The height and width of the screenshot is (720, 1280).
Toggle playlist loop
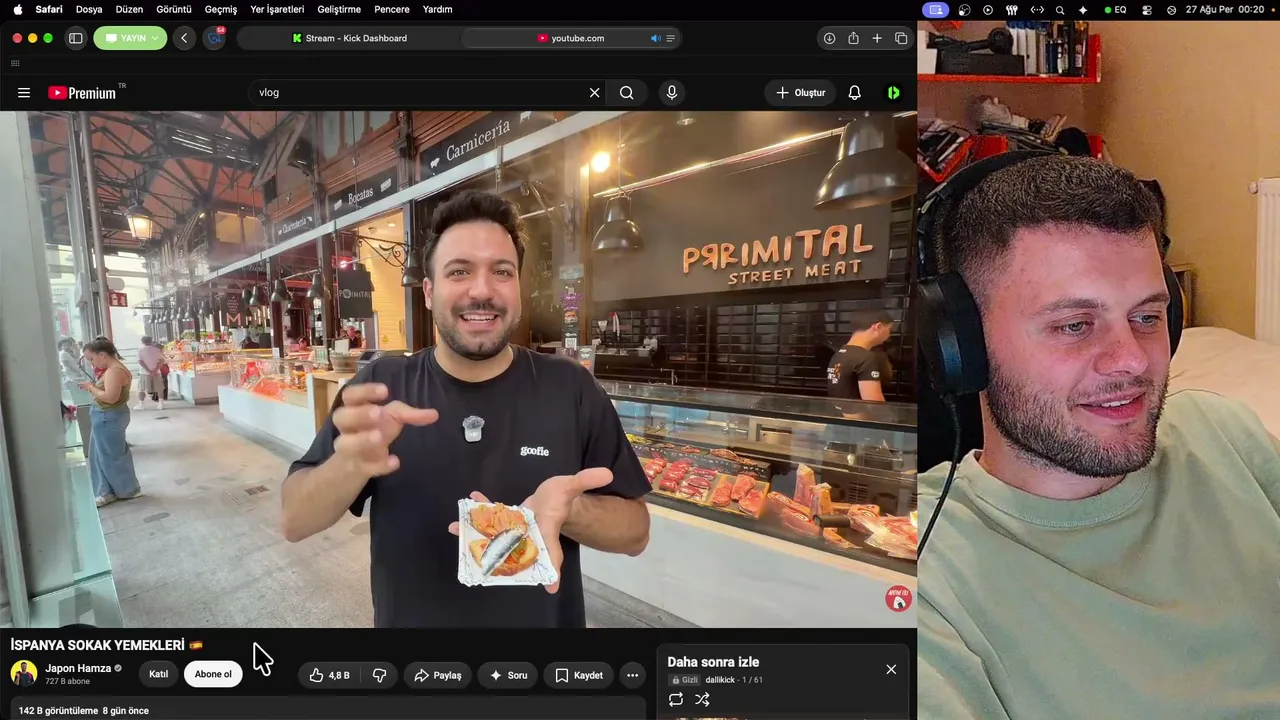tap(676, 700)
